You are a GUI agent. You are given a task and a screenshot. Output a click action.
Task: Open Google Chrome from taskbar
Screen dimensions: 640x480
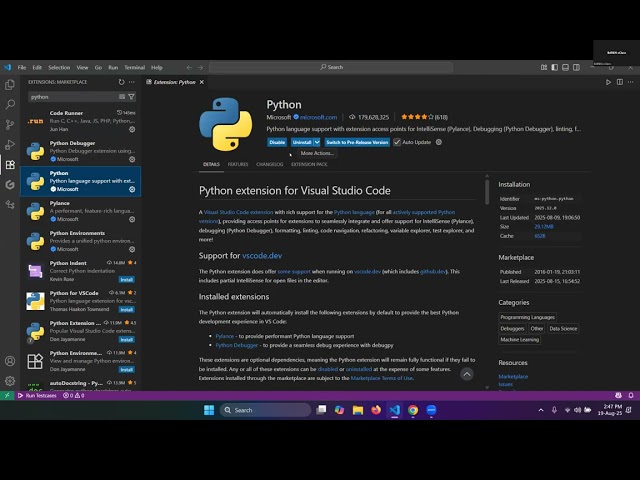click(413, 410)
